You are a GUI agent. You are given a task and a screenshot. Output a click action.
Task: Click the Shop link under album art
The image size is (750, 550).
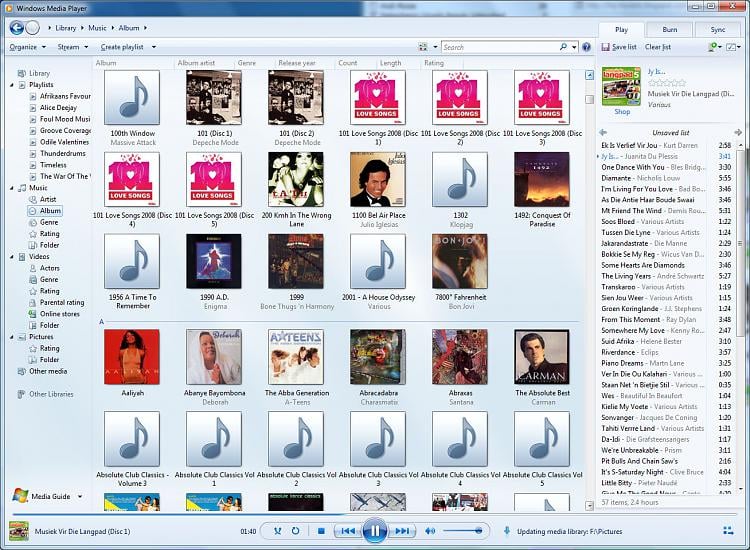622,111
